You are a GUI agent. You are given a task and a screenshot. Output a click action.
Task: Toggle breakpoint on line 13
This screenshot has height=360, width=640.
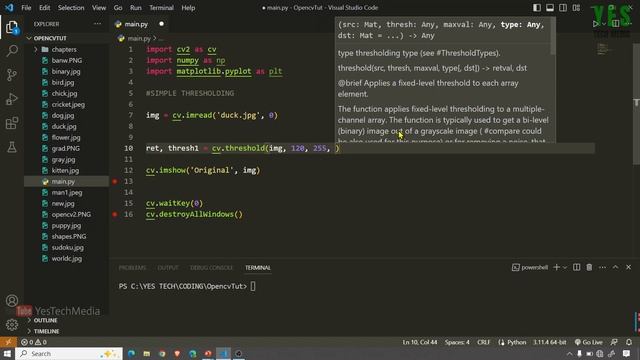115,181
